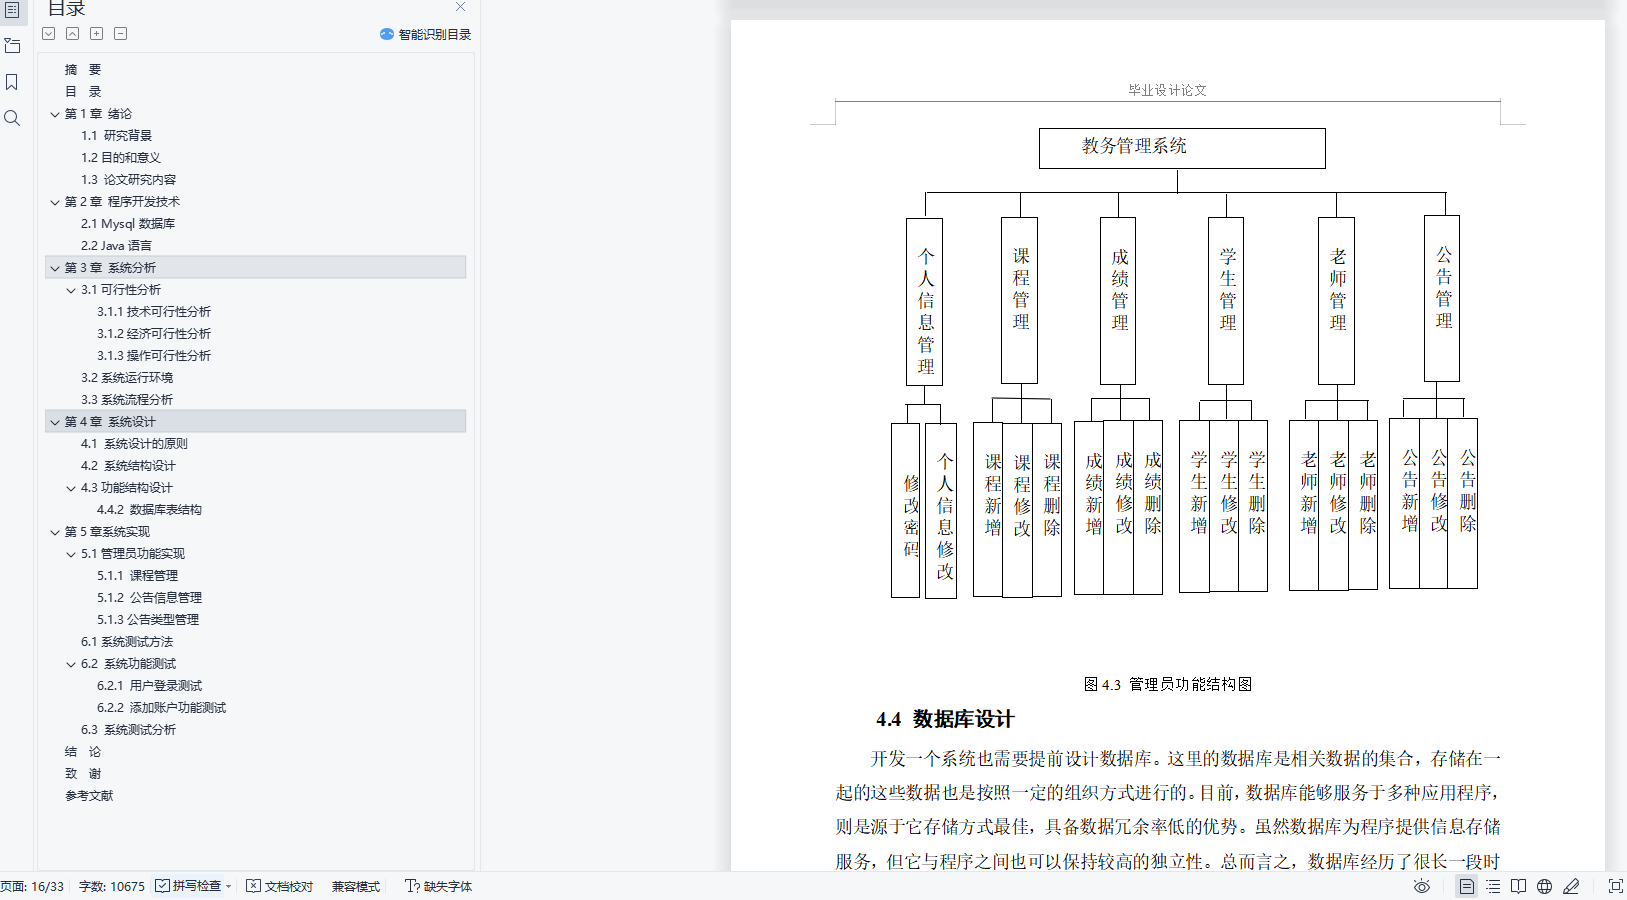Jump to 参考文献 heading
1627x900 pixels.
coord(89,796)
